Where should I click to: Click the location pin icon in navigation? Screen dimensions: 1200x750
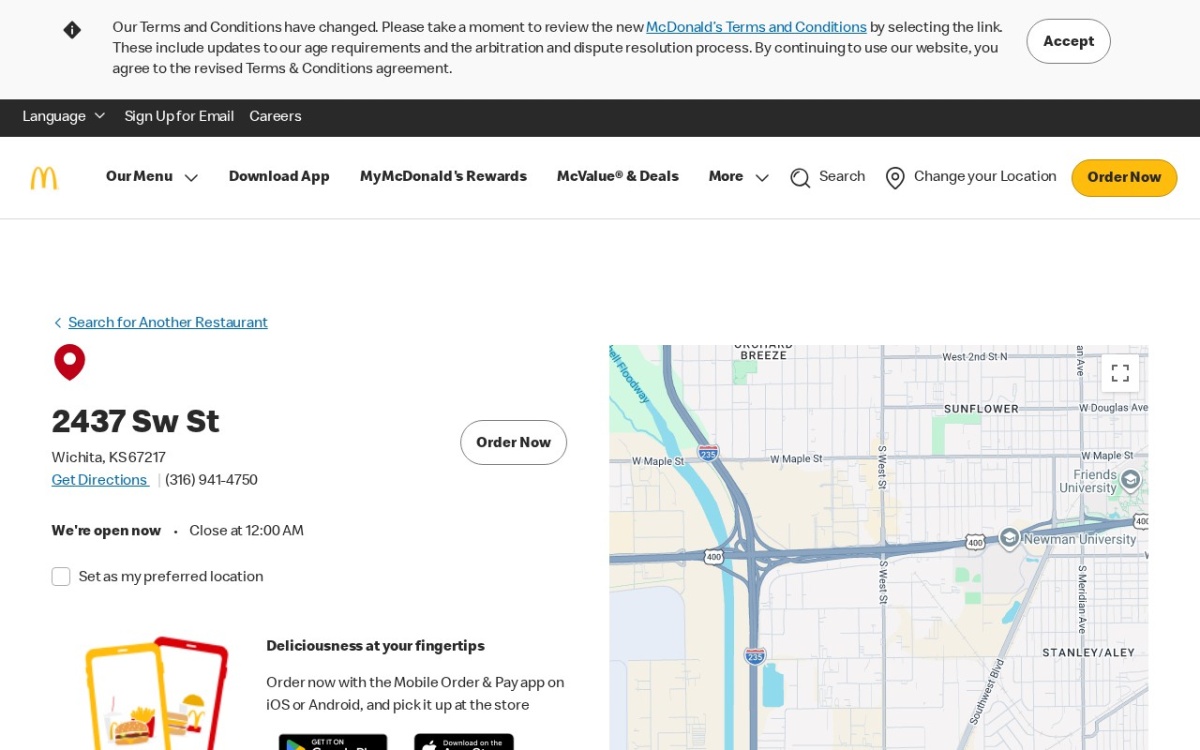click(895, 178)
